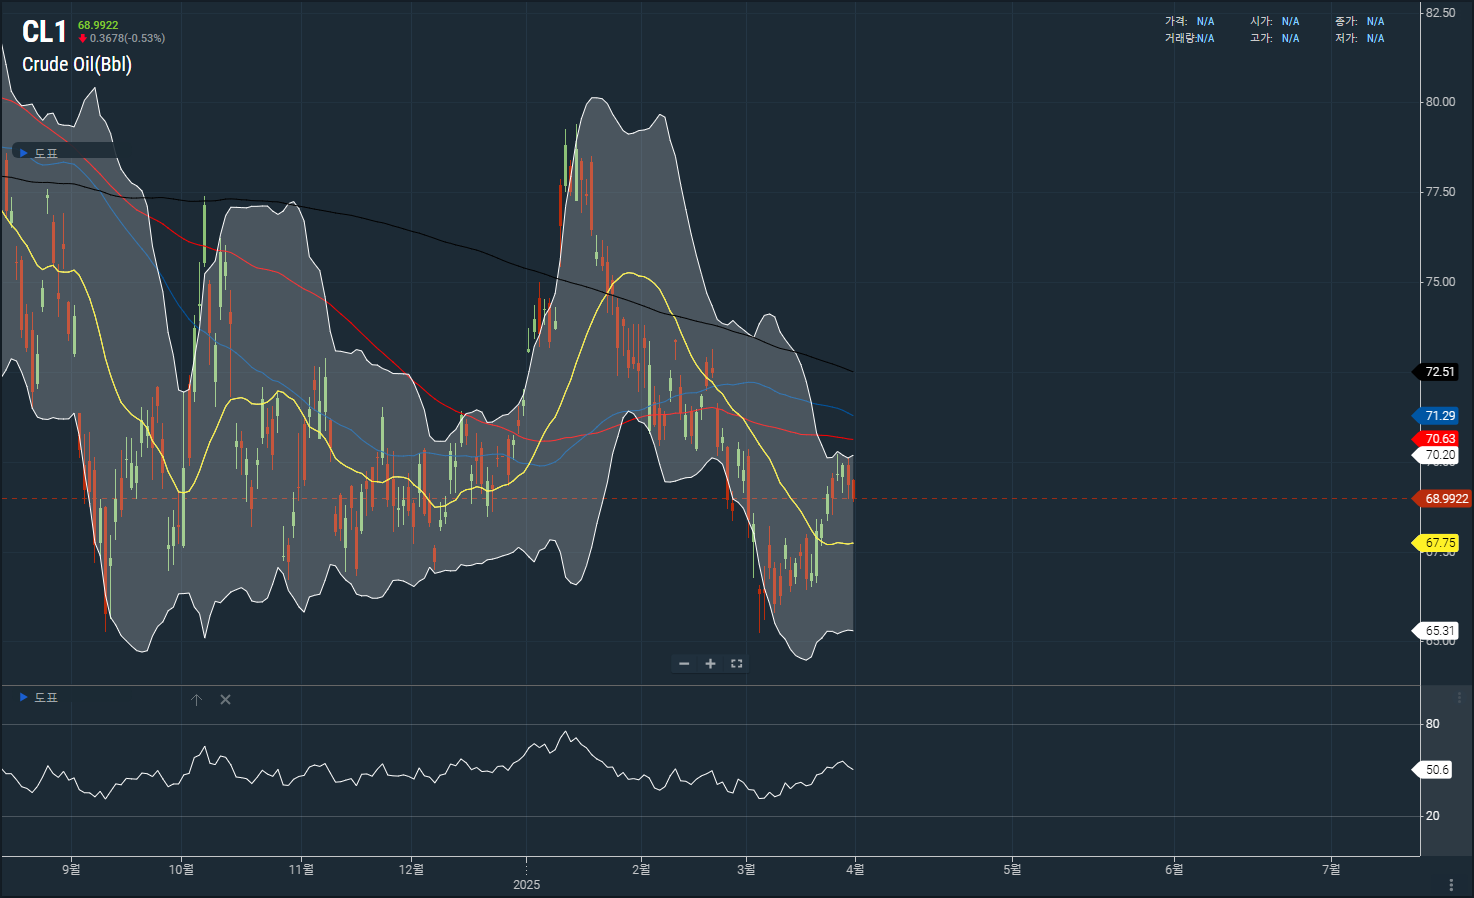Move the indicator panel up with arrow

tap(197, 700)
